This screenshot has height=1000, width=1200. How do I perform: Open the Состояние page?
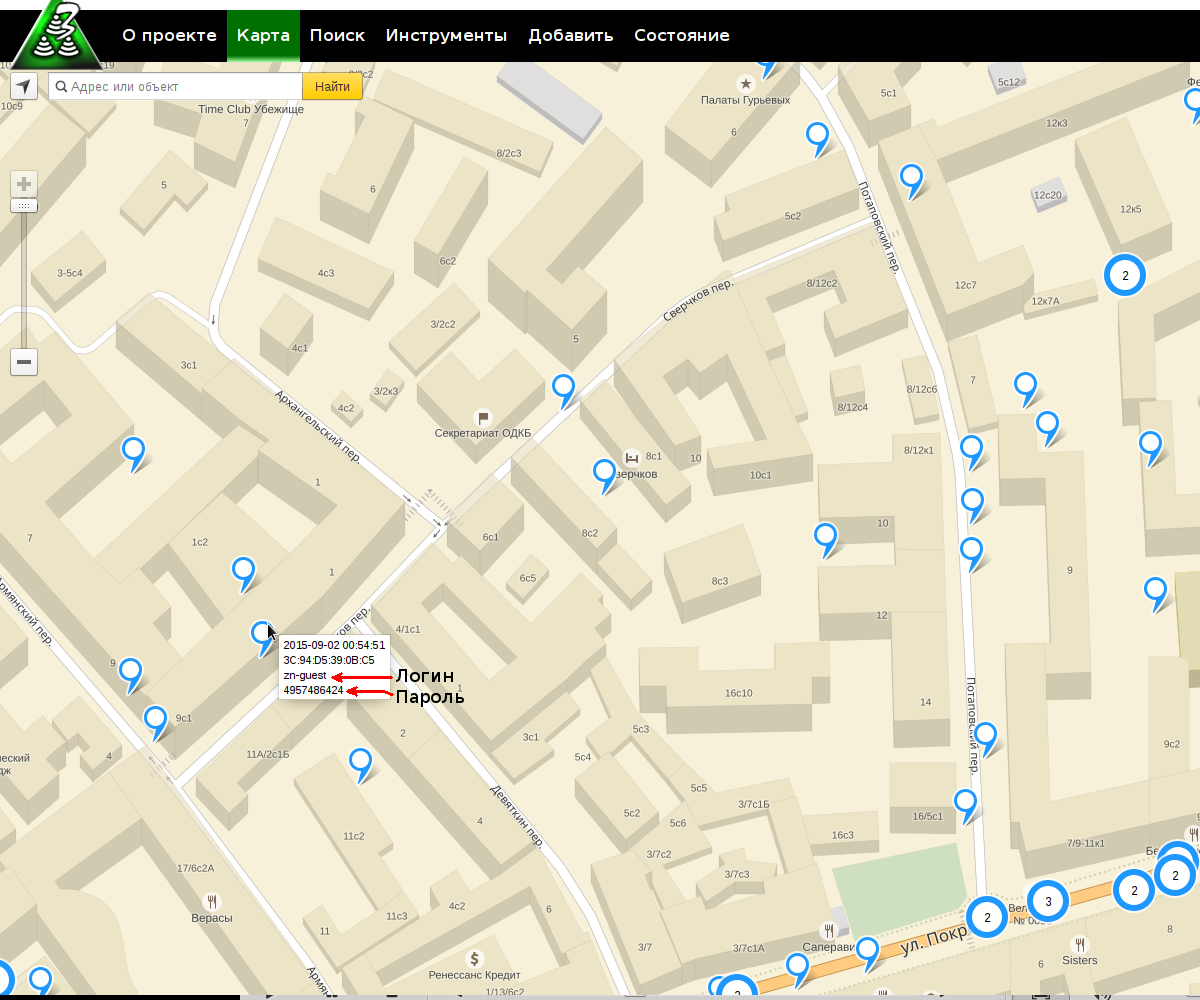[x=681, y=35]
